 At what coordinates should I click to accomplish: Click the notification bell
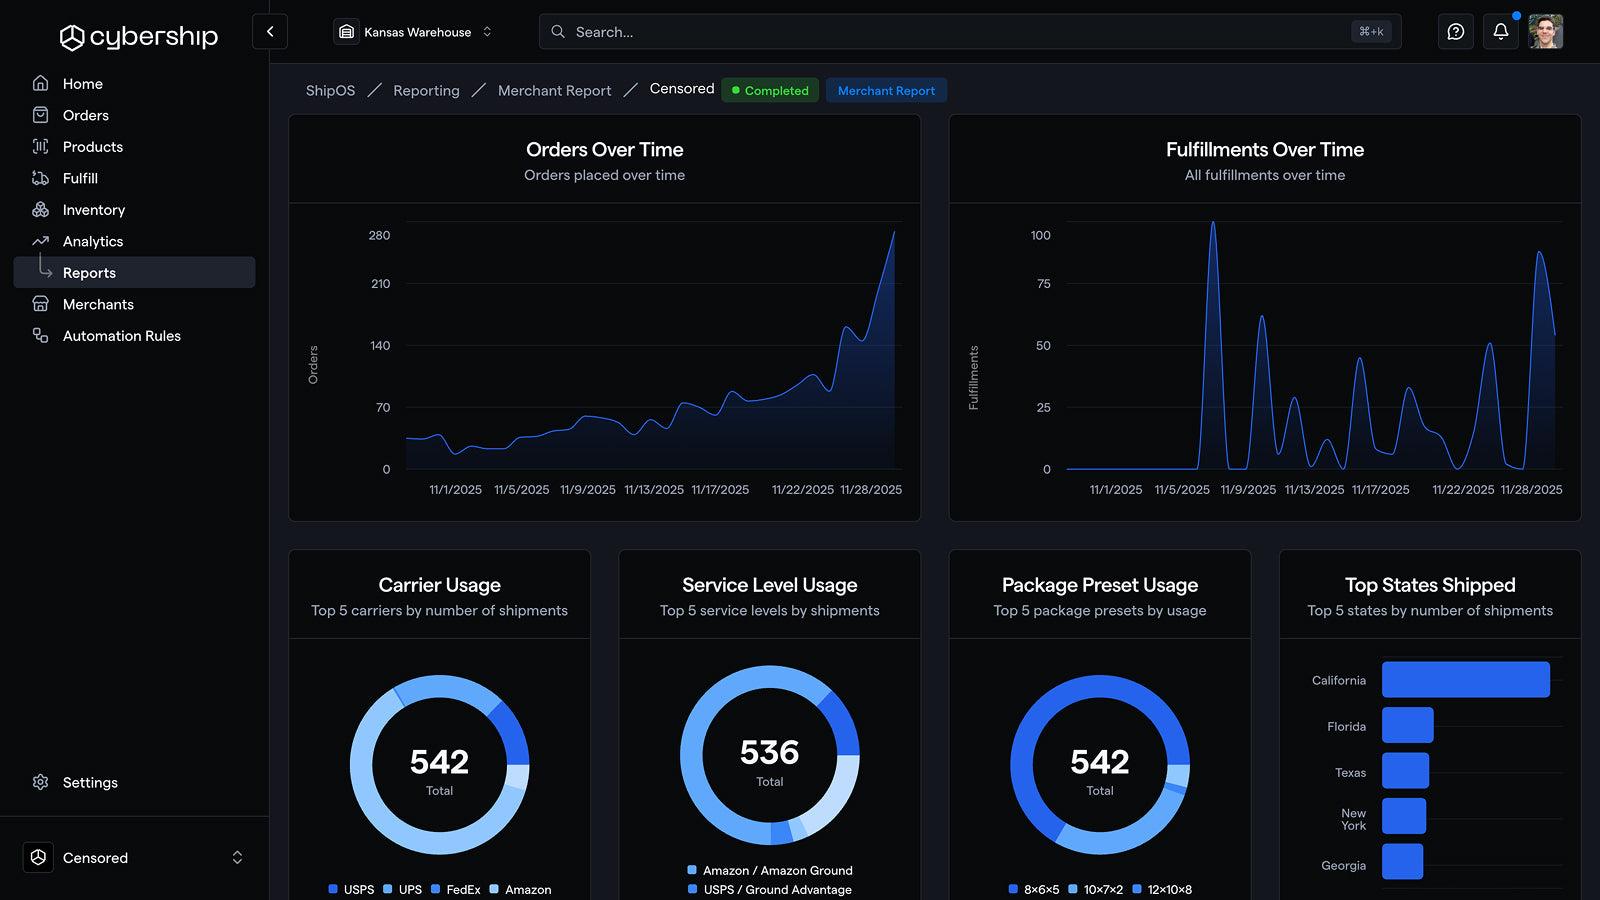(1500, 31)
